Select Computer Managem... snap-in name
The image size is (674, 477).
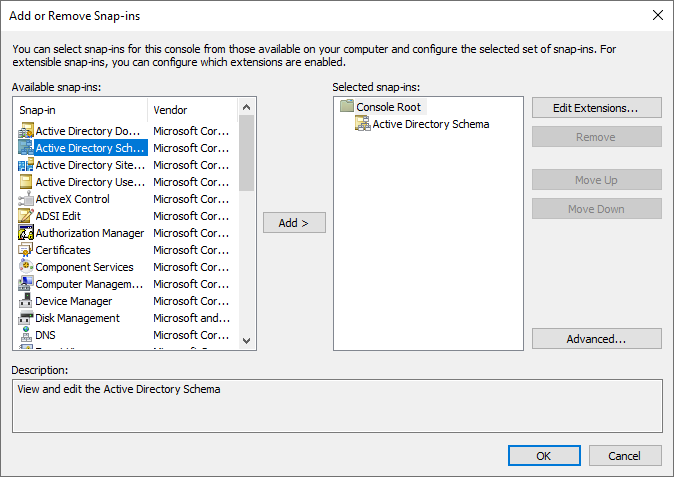tap(89, 284)
